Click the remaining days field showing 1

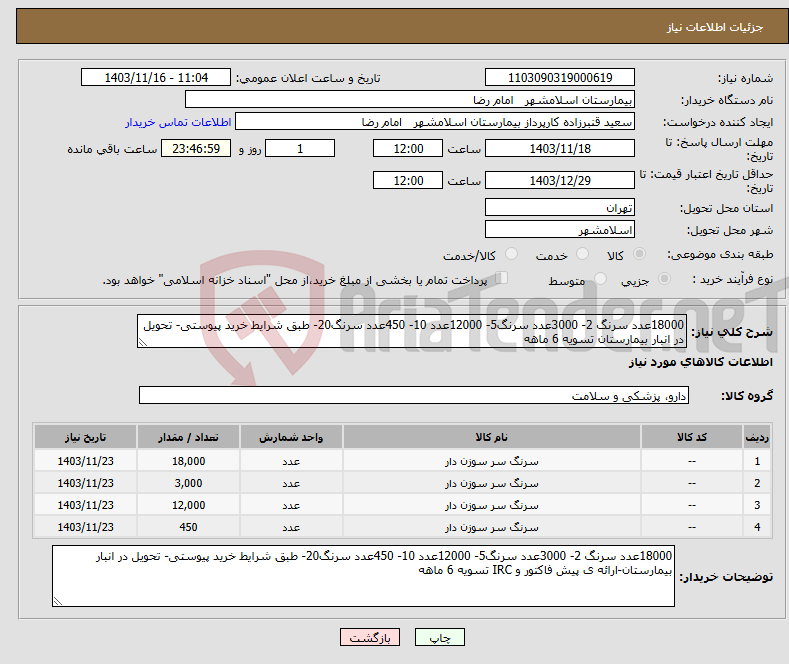(300, 148)
